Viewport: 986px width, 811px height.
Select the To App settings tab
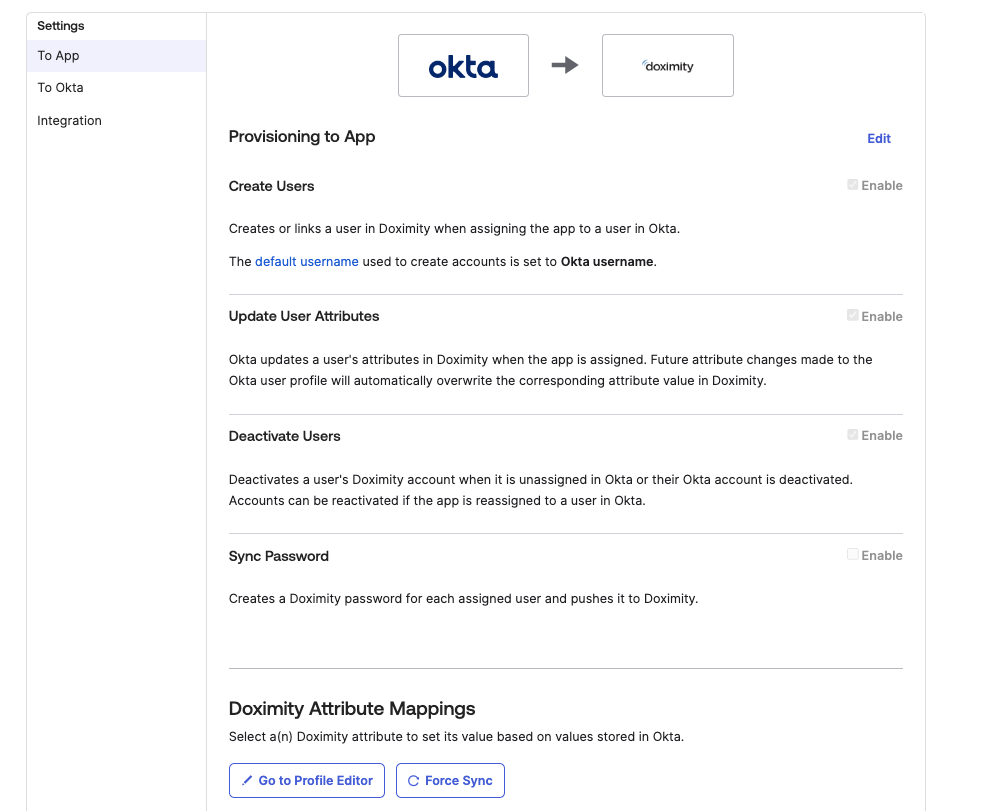coord(116,56)
